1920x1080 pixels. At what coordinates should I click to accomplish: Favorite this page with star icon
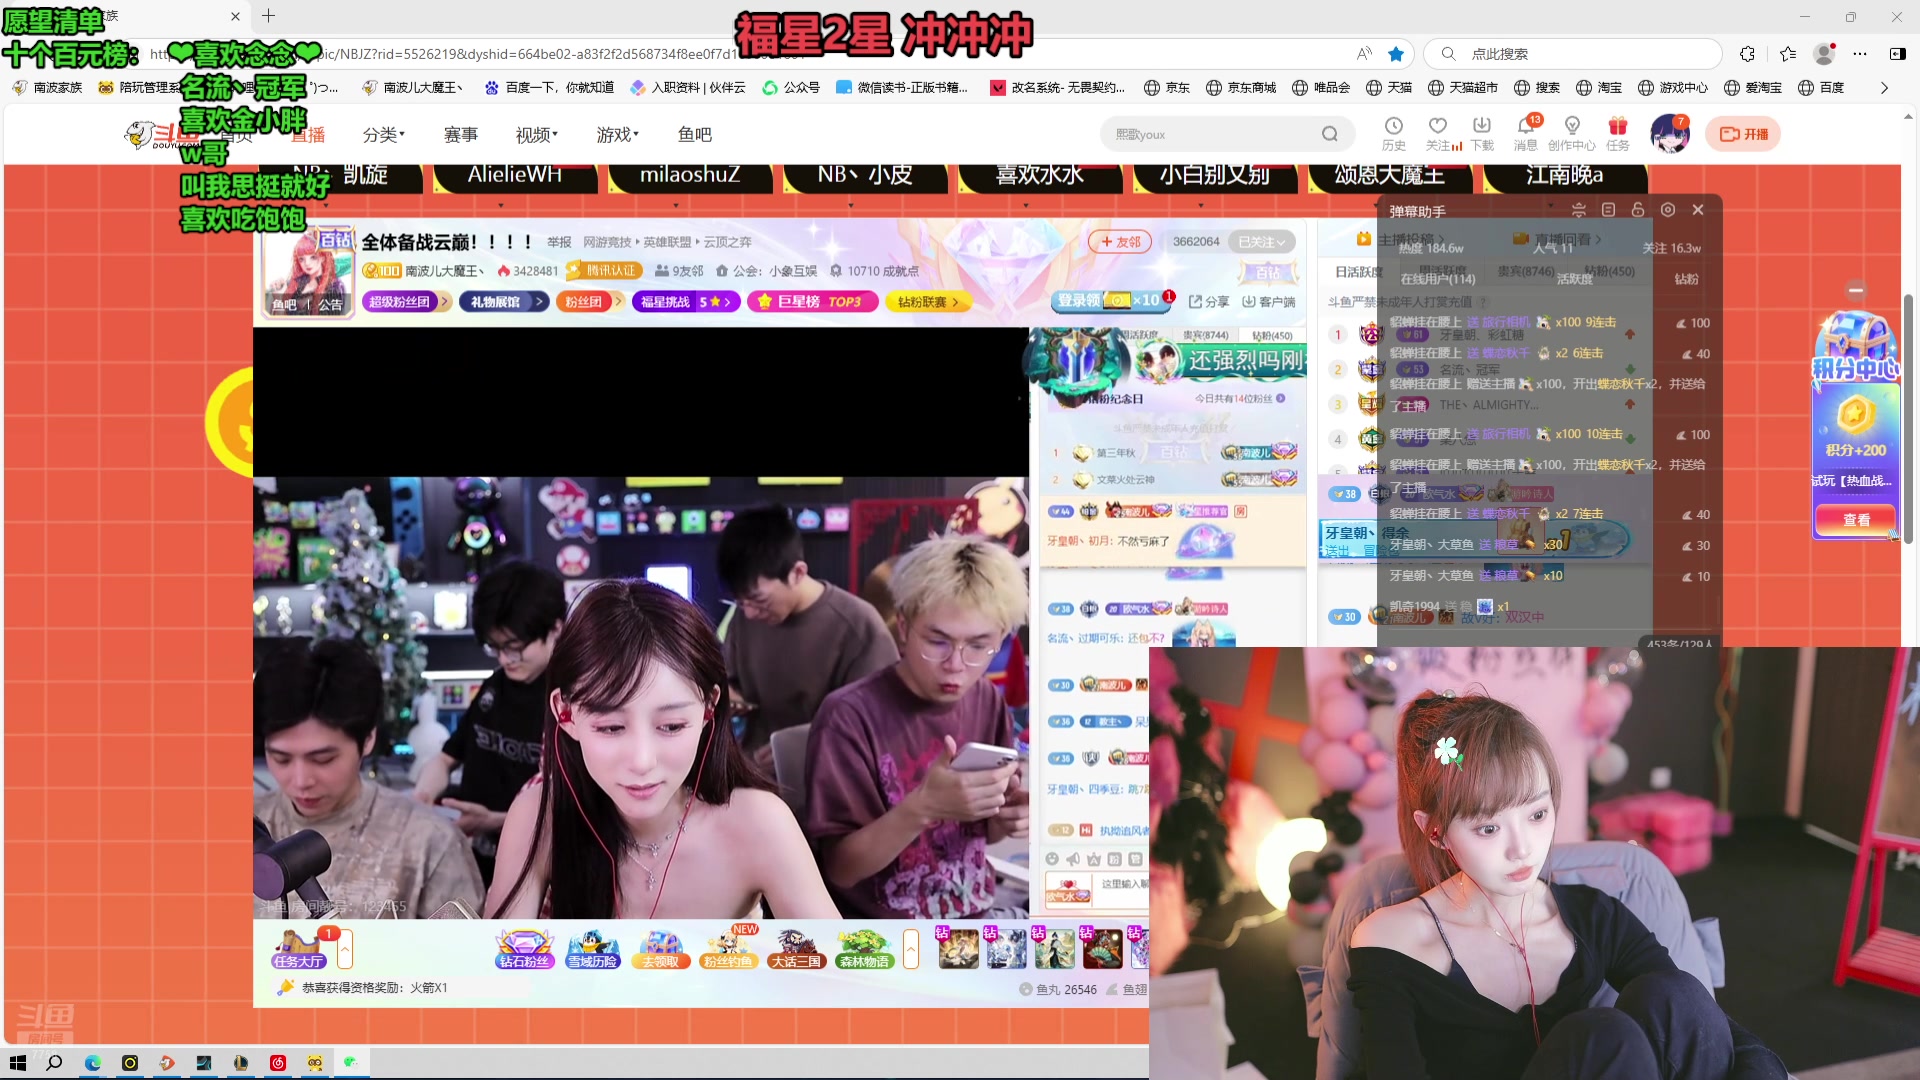[x=1396, y=54]
